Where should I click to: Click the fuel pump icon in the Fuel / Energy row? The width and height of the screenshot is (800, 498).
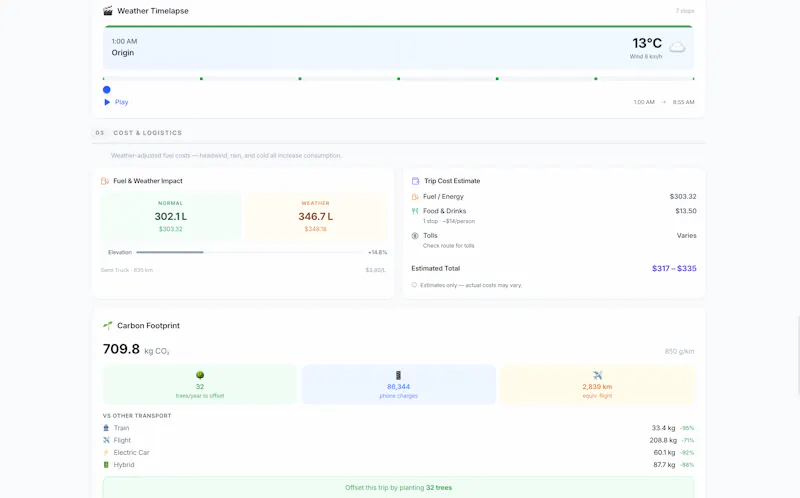tap(415, 196)
